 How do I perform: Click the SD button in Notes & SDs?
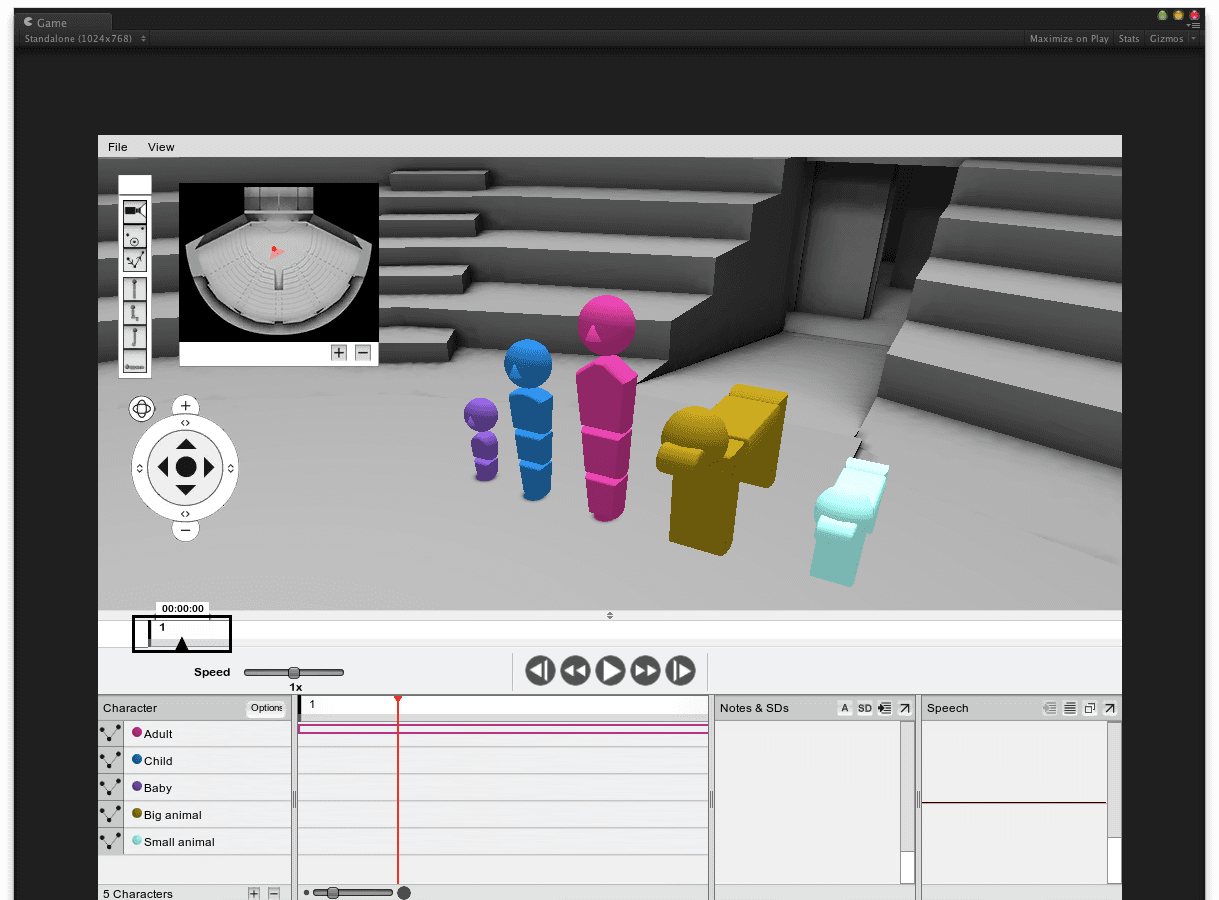coord(865,708)
